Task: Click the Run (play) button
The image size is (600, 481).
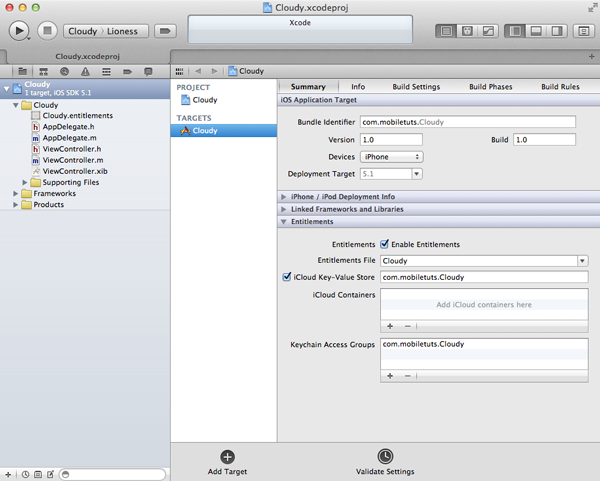Action: (18, 31)
